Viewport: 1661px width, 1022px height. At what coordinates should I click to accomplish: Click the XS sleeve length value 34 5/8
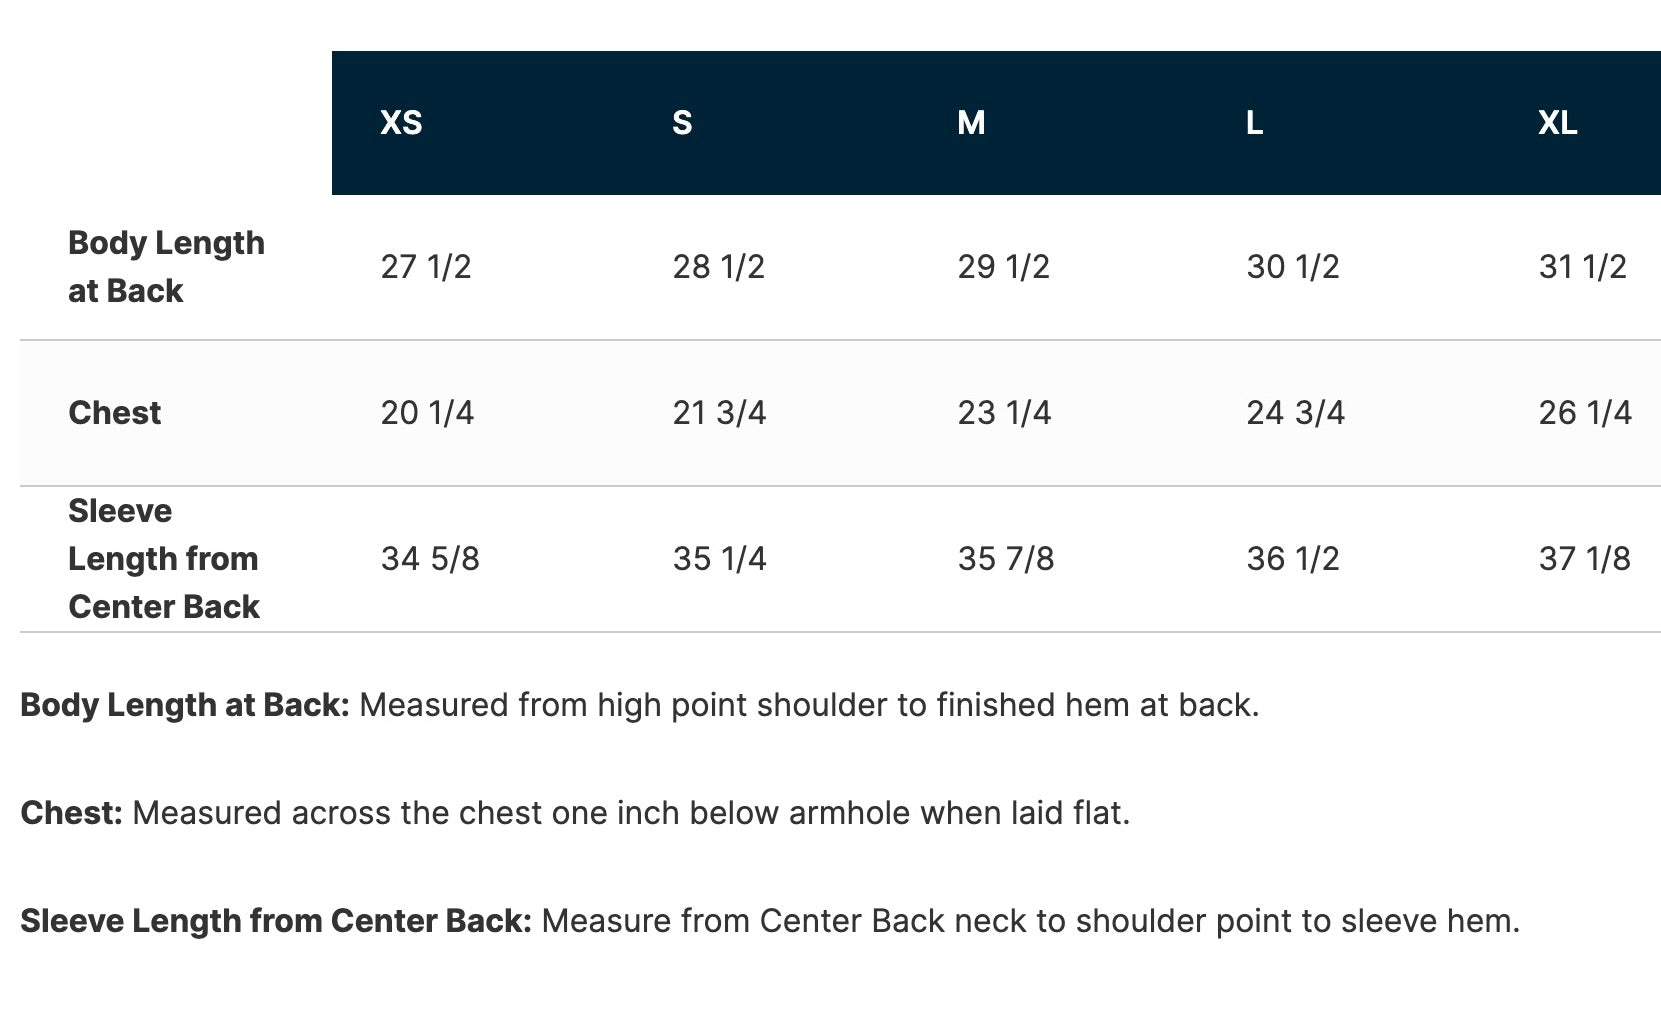[430, 558]
